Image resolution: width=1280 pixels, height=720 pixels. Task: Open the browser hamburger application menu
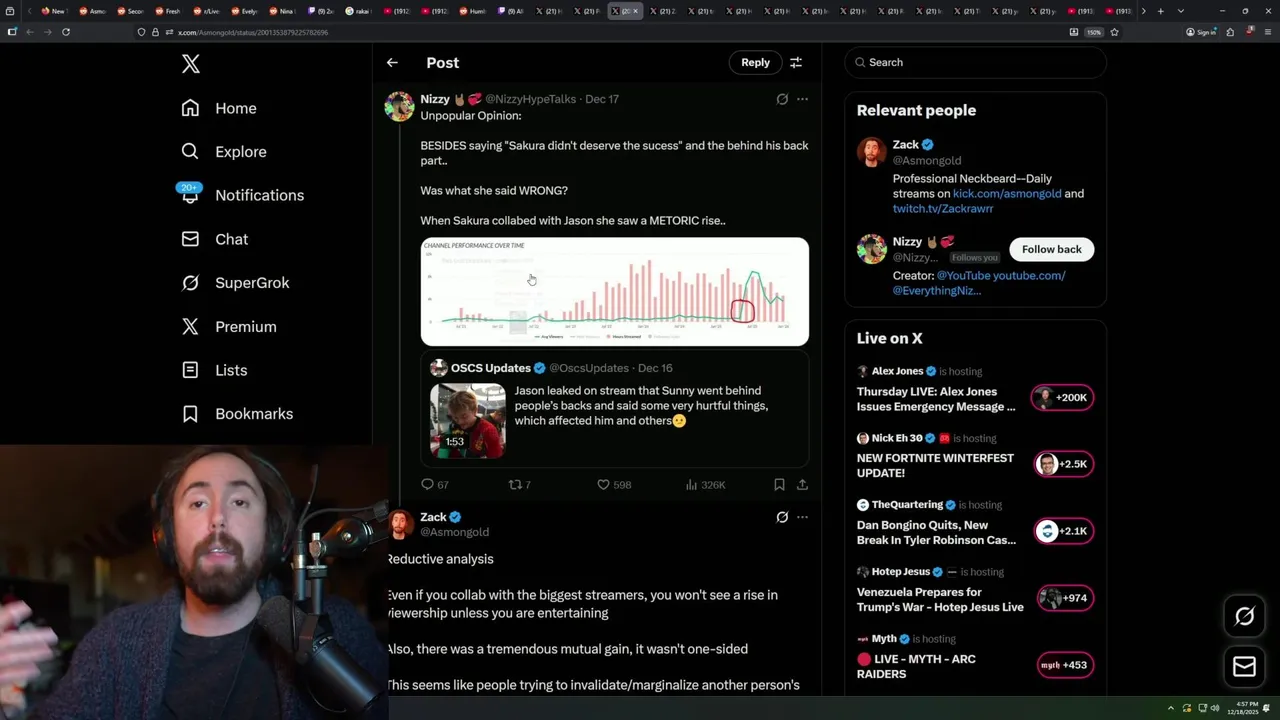click(x=1266, y=32)
